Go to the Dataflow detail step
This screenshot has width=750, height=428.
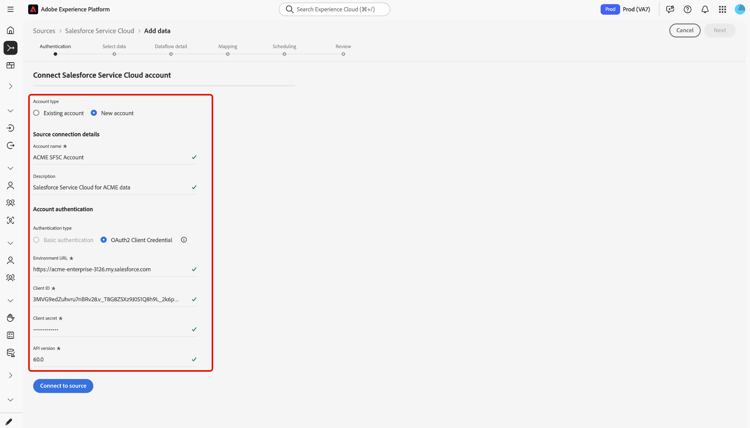point(171,49)
